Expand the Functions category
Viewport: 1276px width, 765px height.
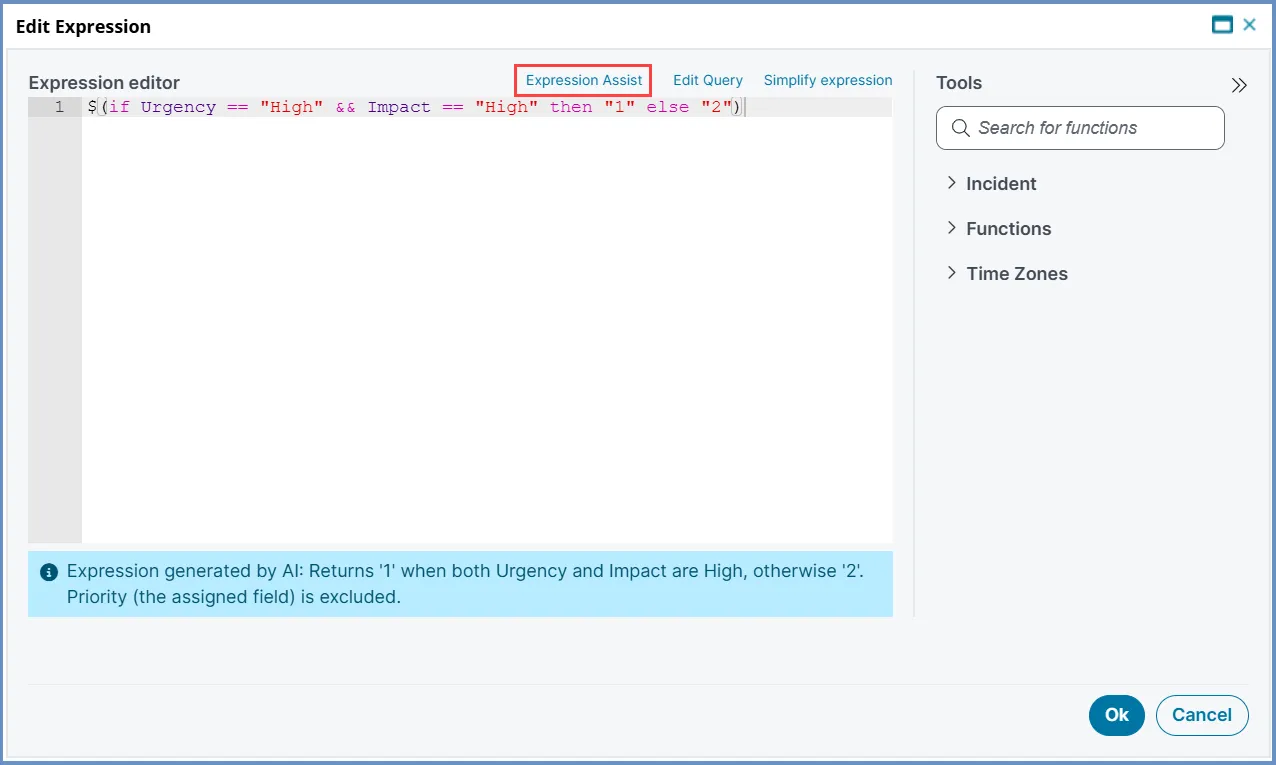[x=952, y=228]
